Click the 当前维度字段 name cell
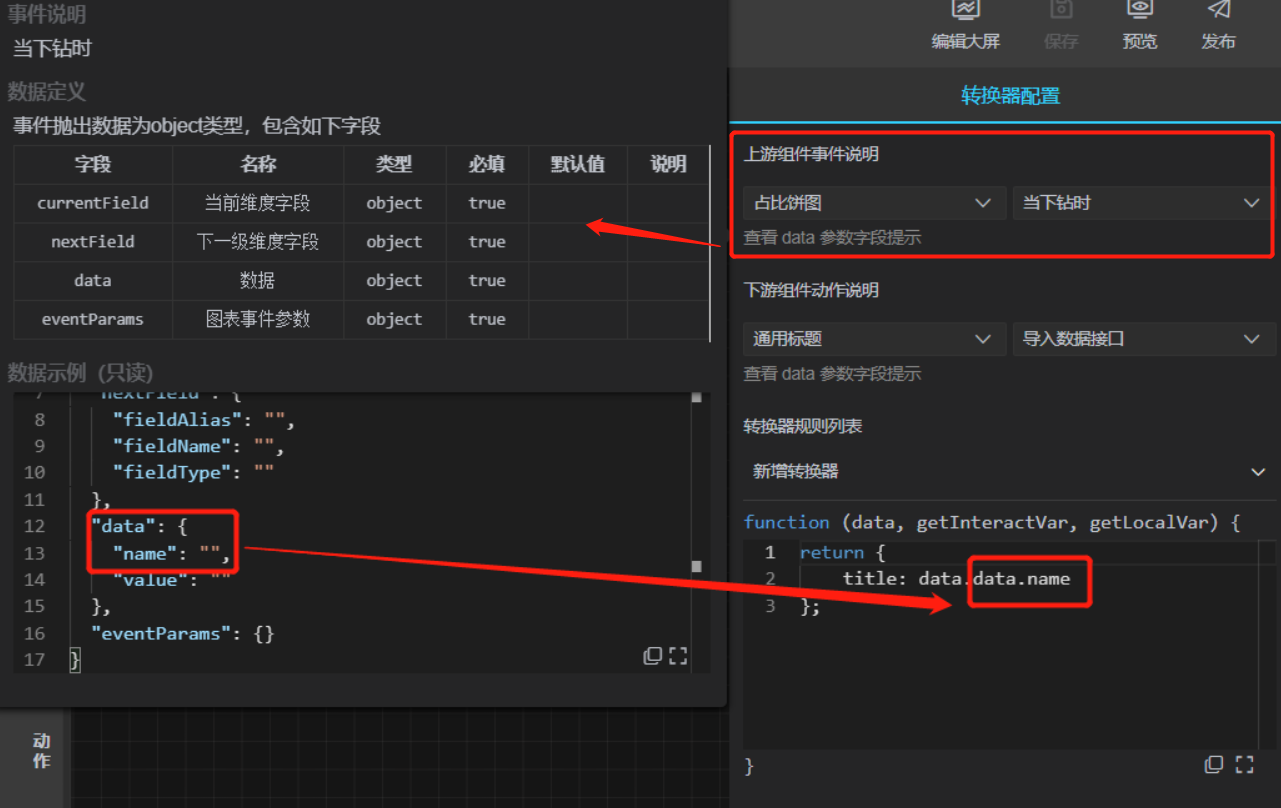 coord(258,203)
